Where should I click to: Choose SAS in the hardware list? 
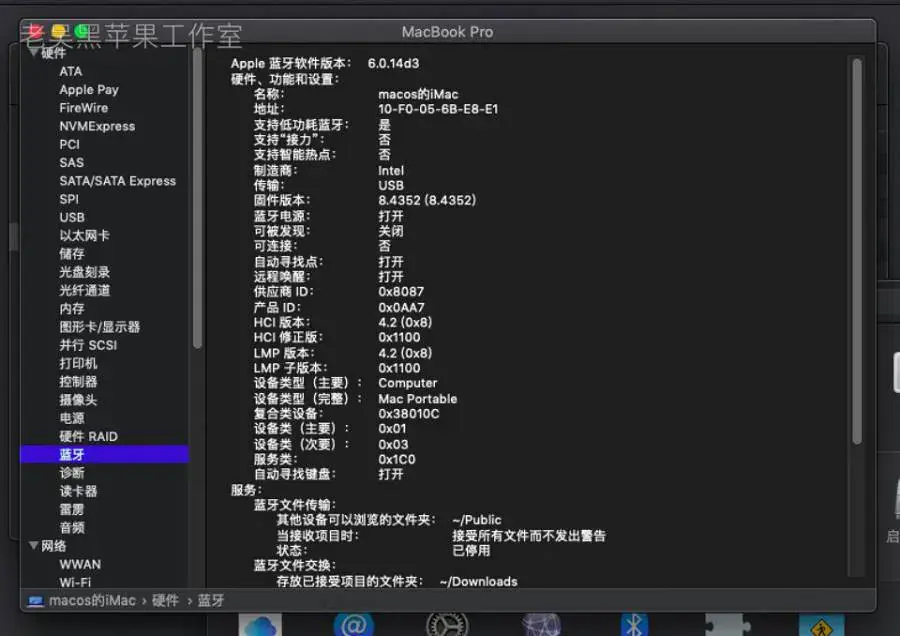coord(72,163)
